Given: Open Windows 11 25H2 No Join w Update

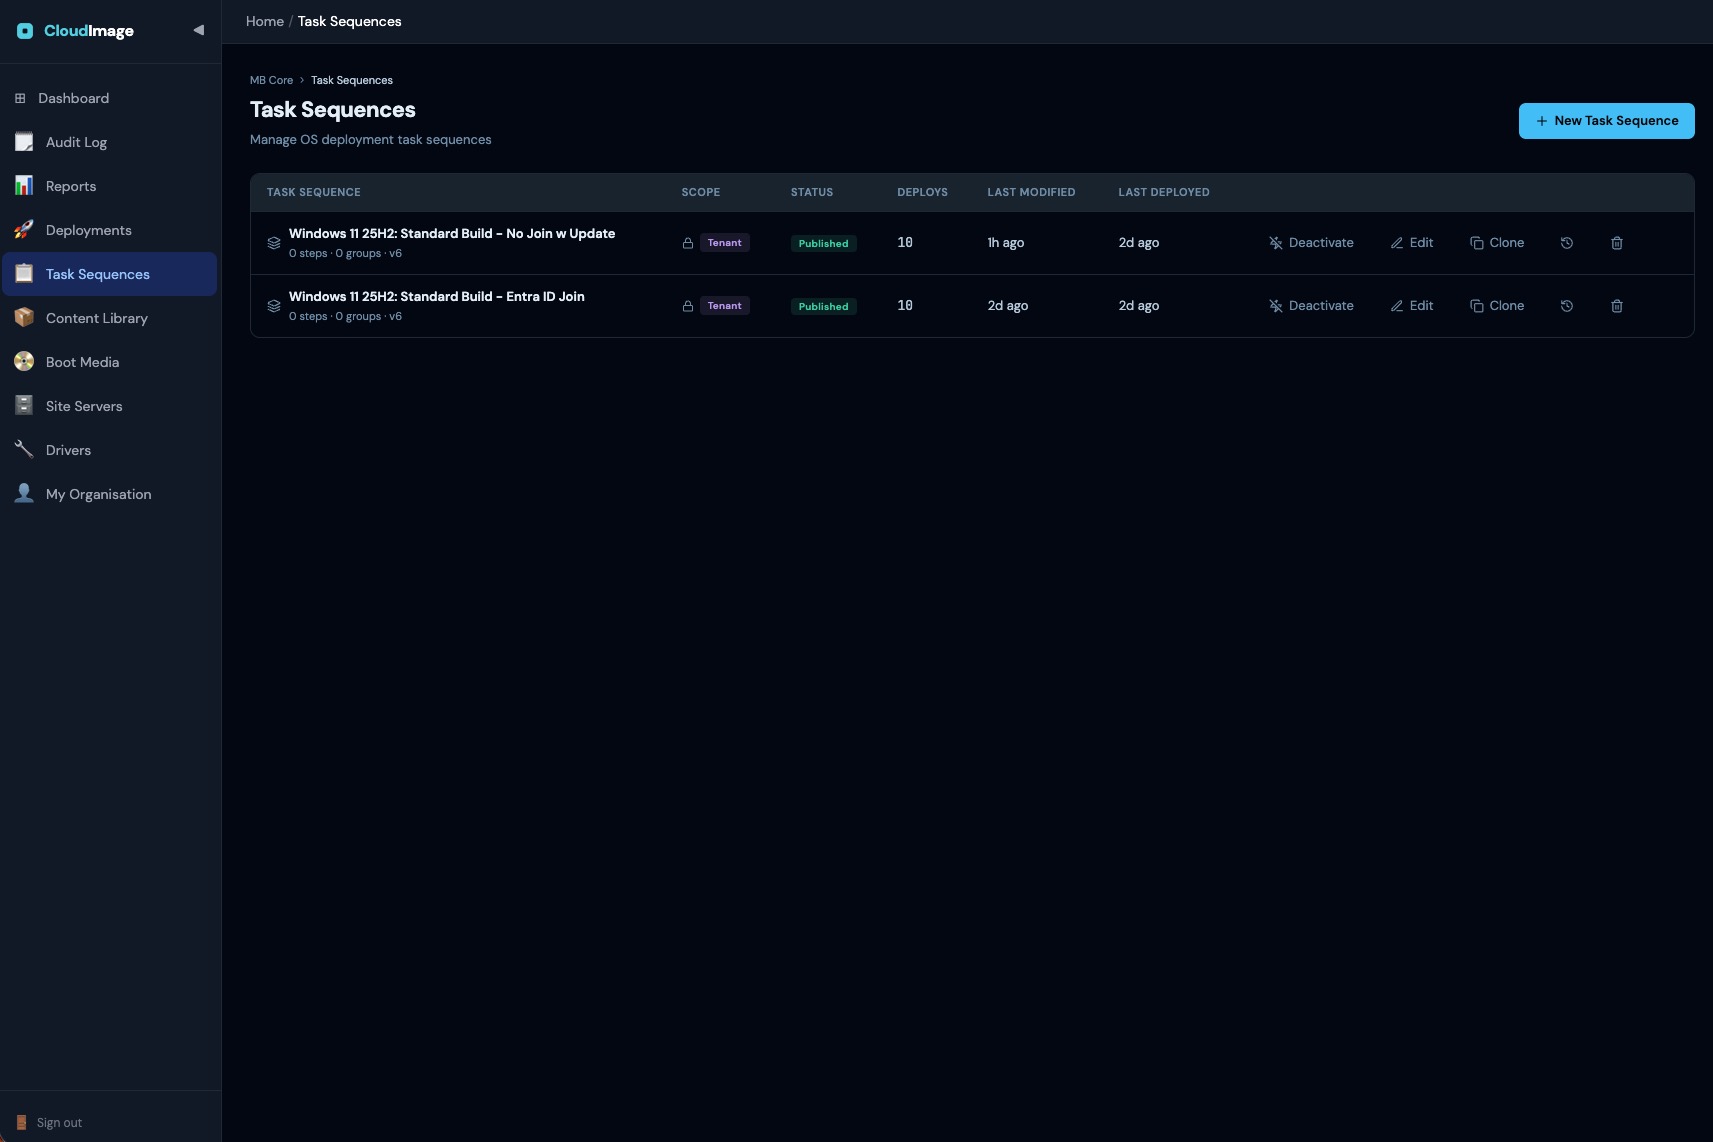Looking at the screenshot, I should point(452,233).
